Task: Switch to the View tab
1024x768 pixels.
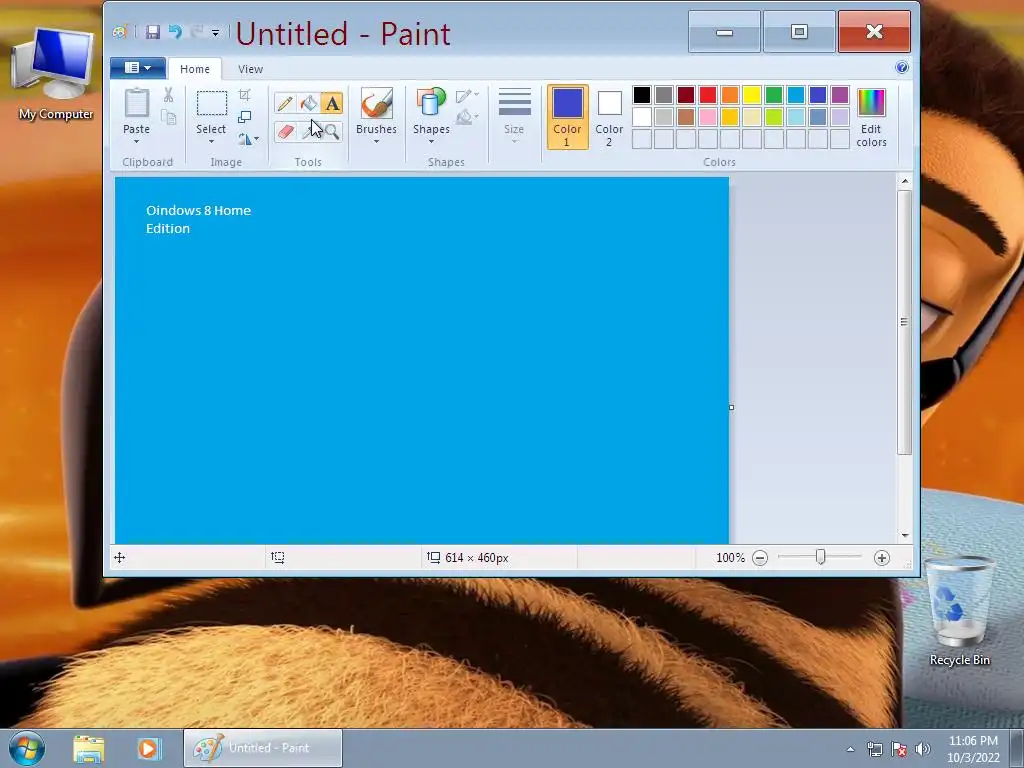Action: (x=250, y=69)
